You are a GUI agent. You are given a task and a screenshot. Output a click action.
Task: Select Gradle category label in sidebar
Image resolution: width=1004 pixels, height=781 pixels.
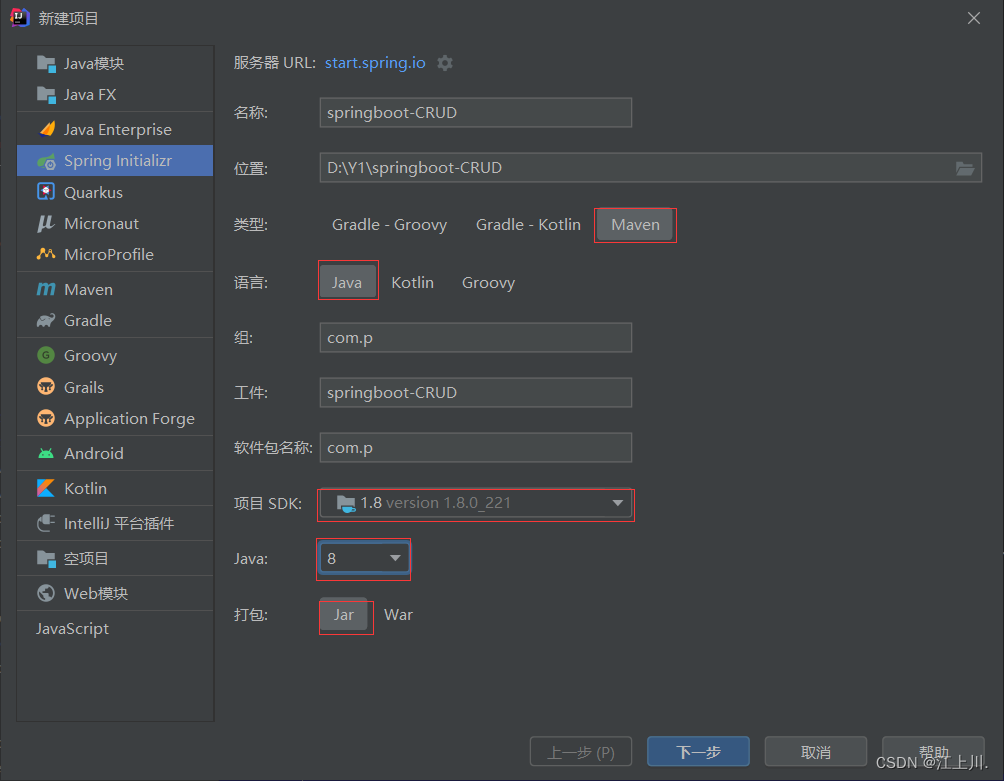click(88, 320)
